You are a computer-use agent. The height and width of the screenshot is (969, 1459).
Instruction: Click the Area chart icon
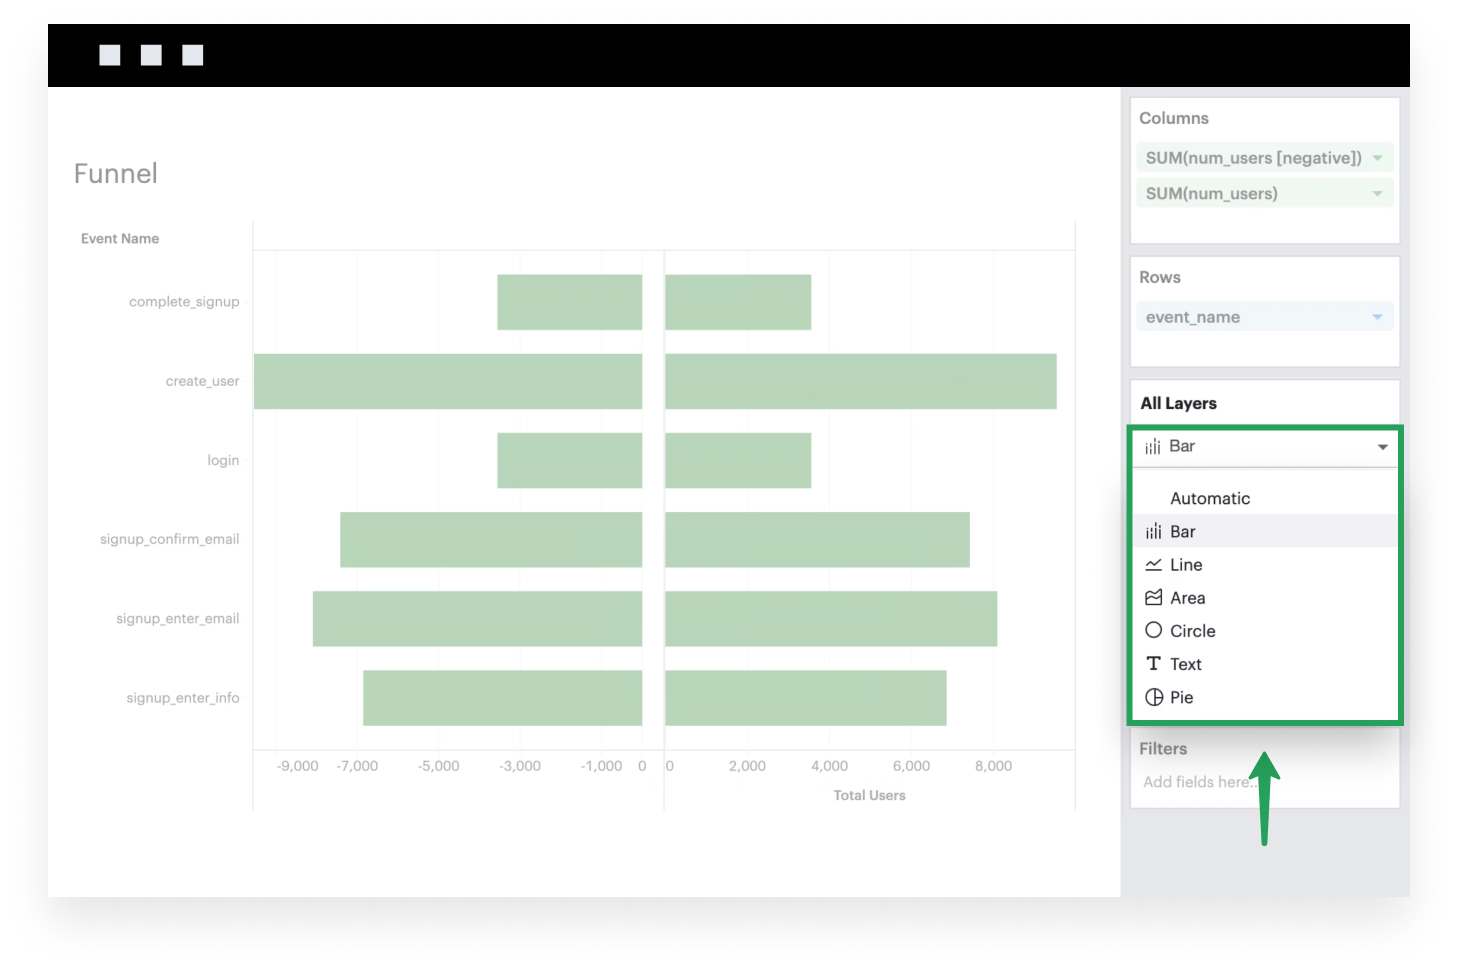[x=1153, y=598]
